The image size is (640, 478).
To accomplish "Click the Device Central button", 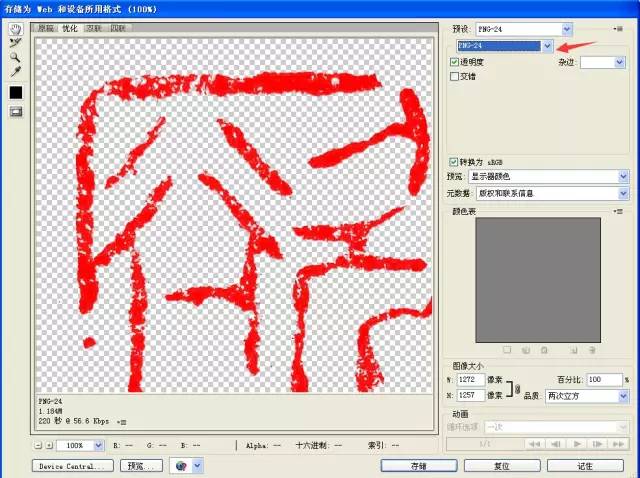I will pyautogui.click(x=71, y=466).
